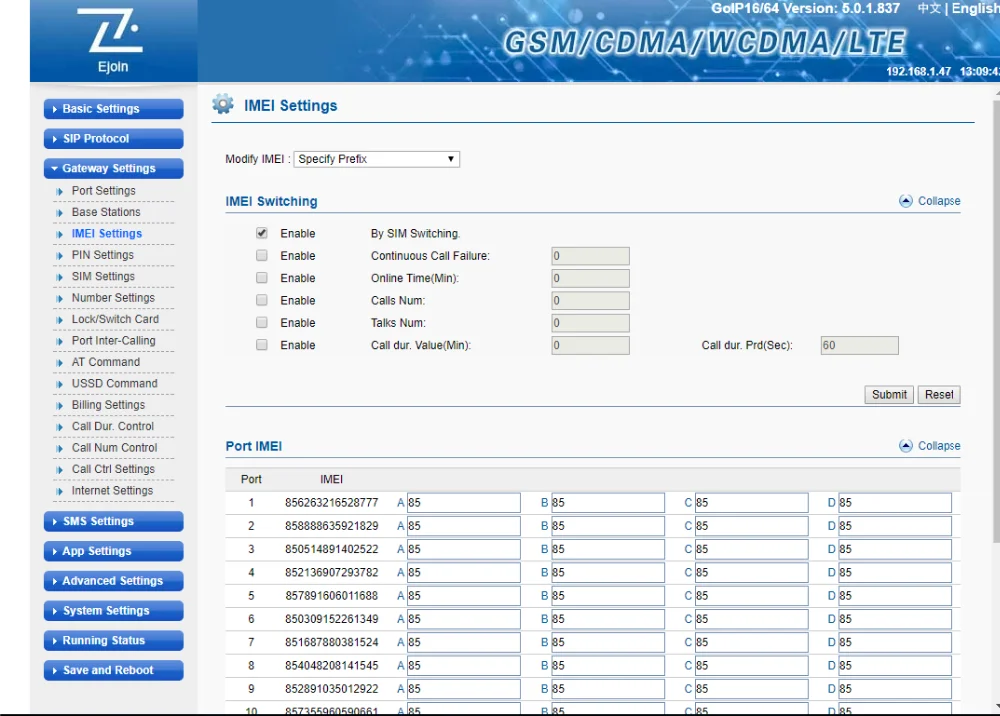Open Lock/Switch Card in the sidebar
The height and width of the screenshot is (716, 1000).
pyautogui.click(x=115, y=319)
